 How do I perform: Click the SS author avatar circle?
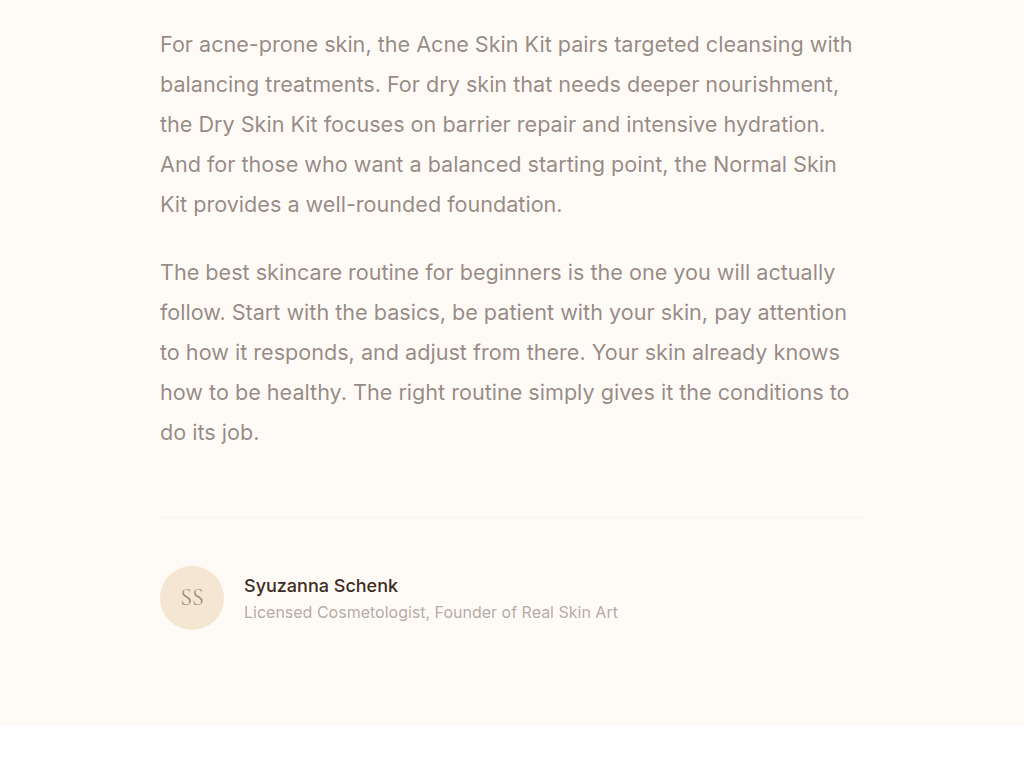point(192,598)
